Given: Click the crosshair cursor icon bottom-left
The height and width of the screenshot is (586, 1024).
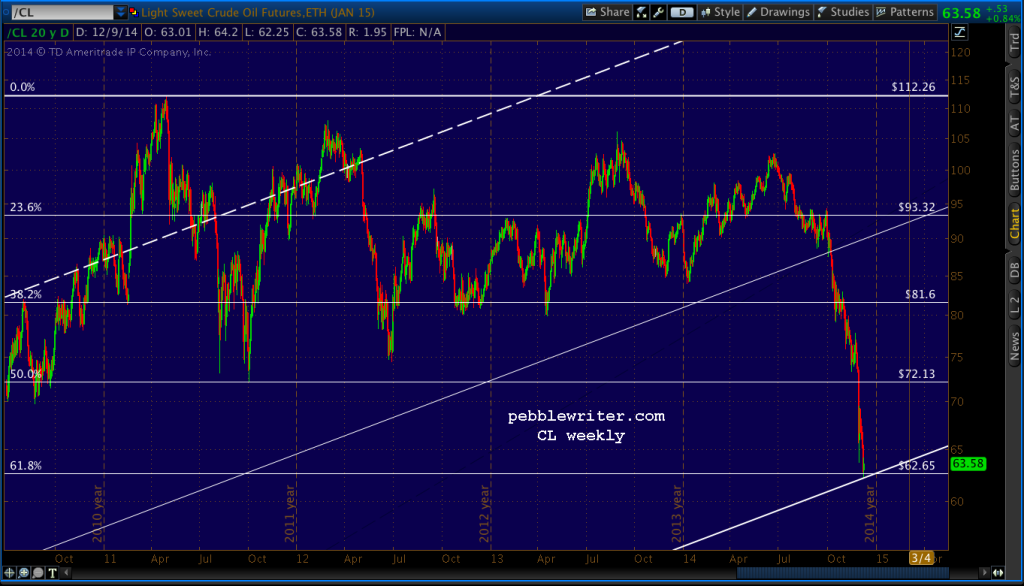Looking at the screenshot, I should (x=9, y=572).
